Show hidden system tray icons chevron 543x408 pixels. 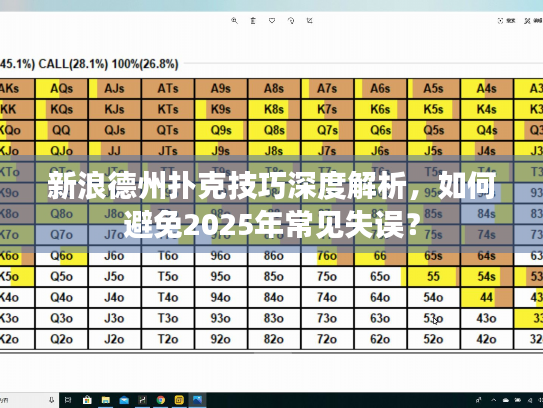coord(494,400)
